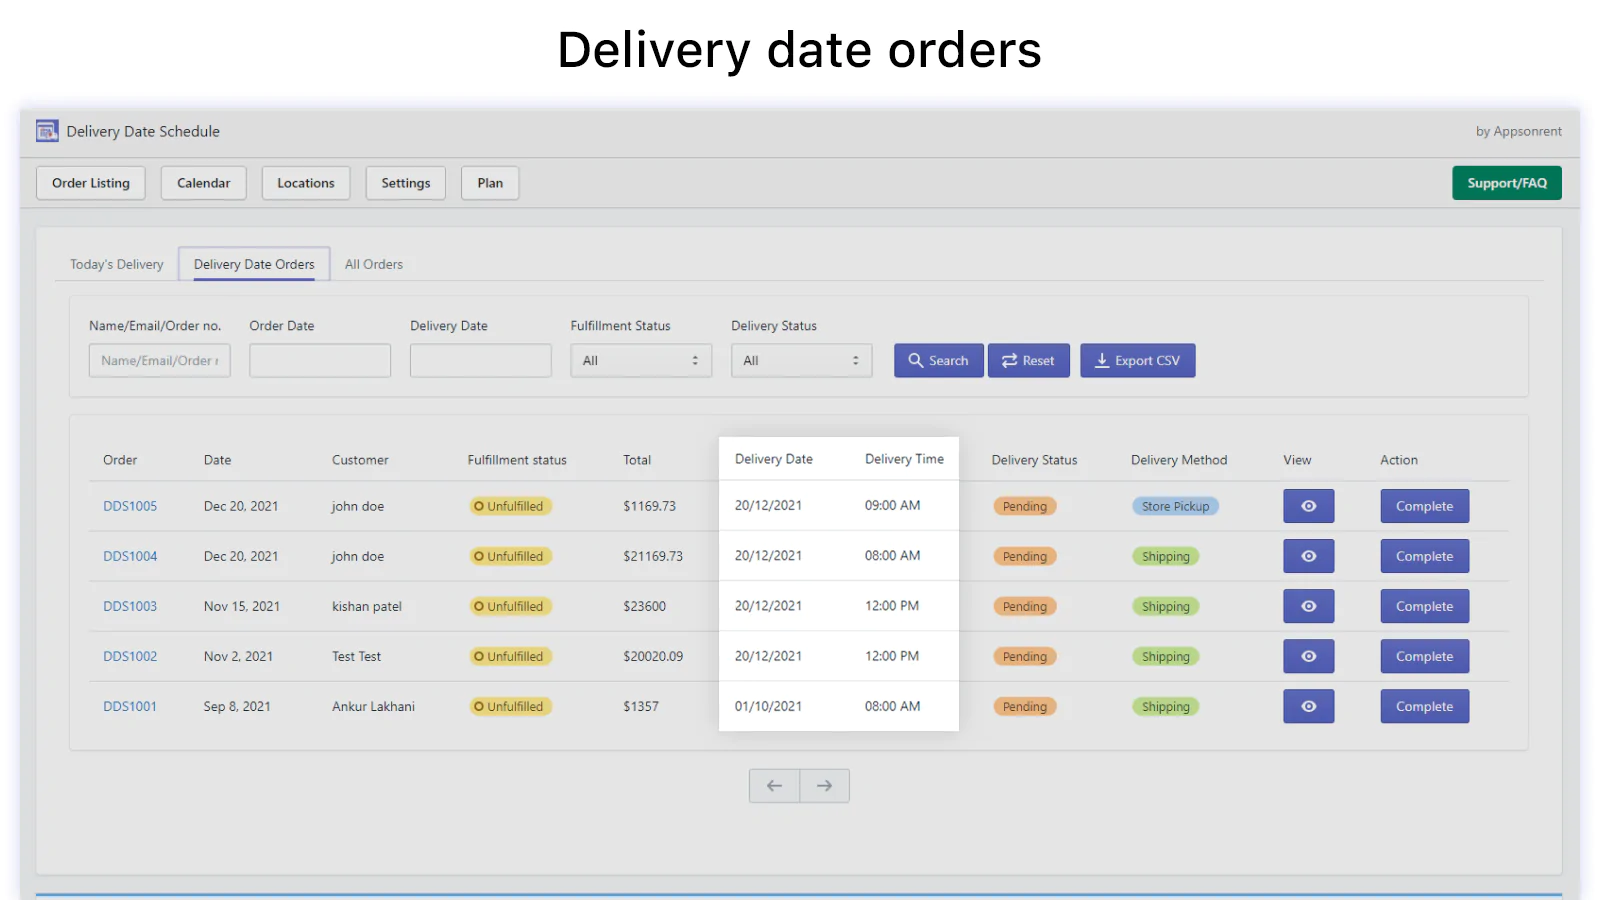View order DDS1005 using its eye icon
The height and width of the screenshot is (900, 1600).
pos(1308,506)
